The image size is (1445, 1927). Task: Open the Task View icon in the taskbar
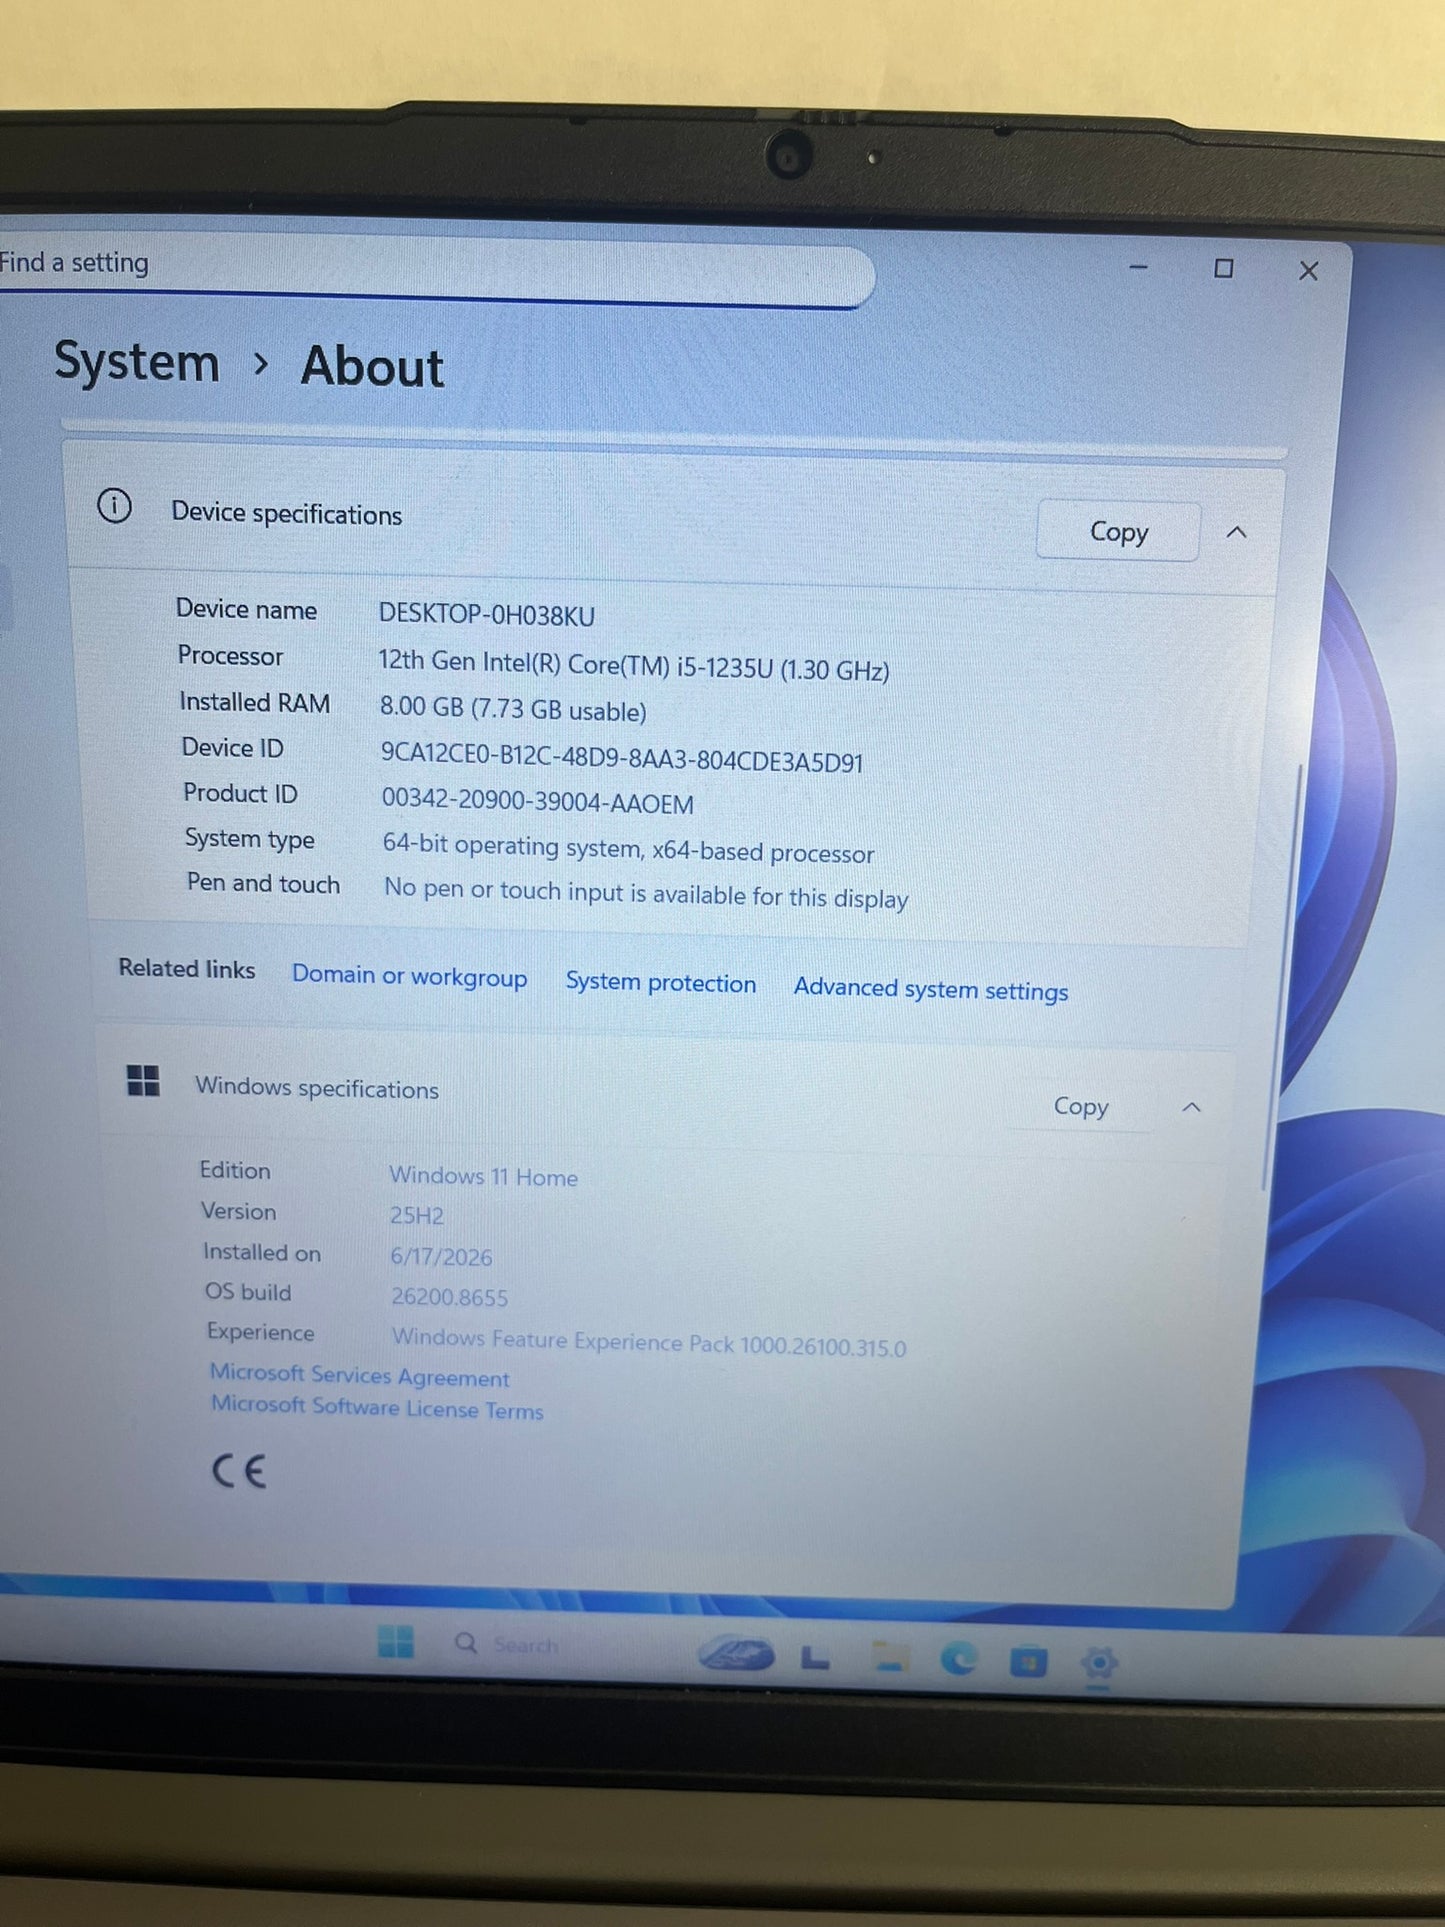point(816,1656)
